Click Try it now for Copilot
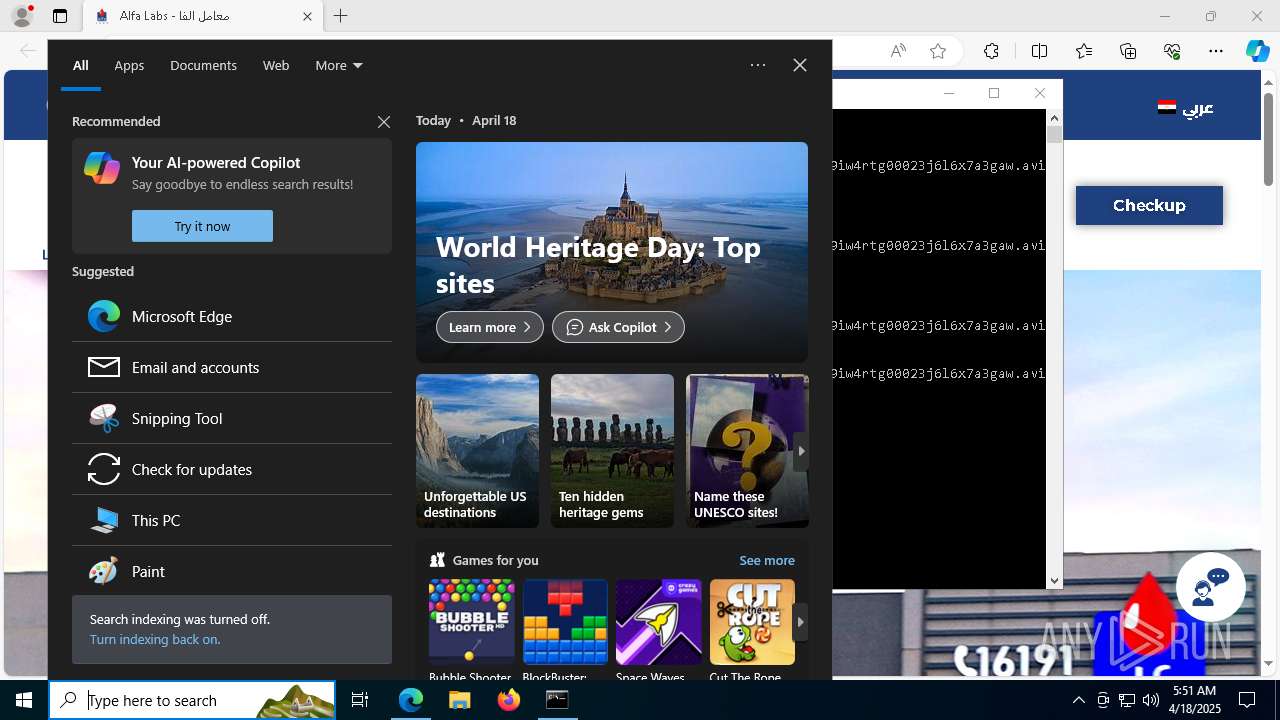The height and width of the screenshot is (720, 1280). 202,226
